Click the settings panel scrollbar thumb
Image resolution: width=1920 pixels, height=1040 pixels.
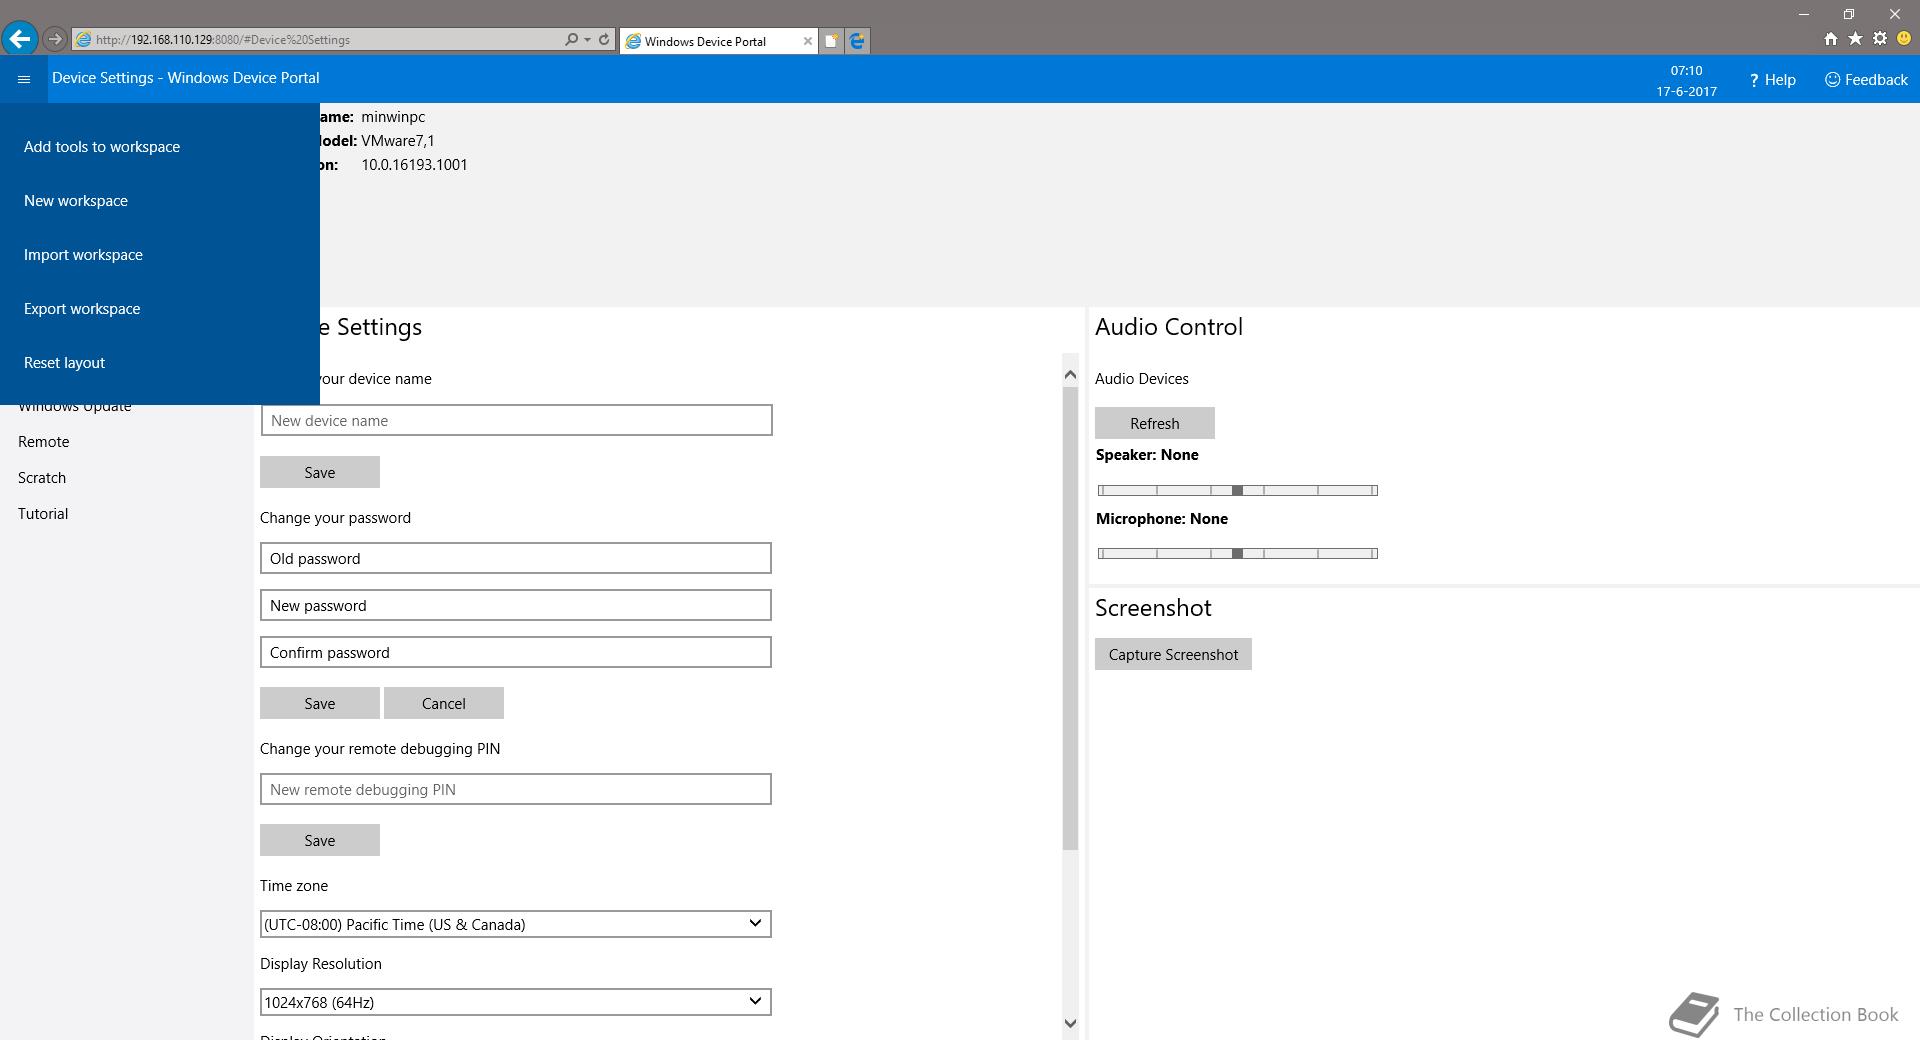tap(1070, 618)
